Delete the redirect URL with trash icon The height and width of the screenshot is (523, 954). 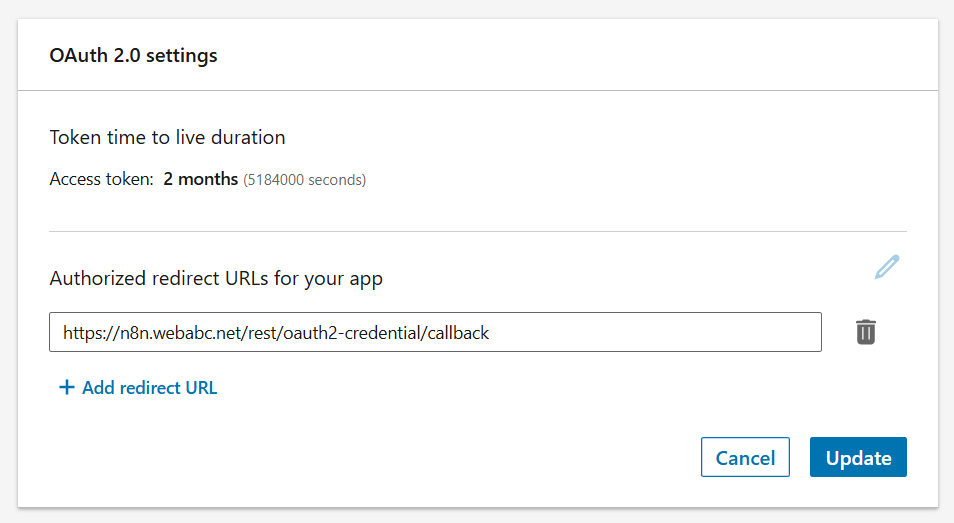pyautogui.click(x=866, y=332)
